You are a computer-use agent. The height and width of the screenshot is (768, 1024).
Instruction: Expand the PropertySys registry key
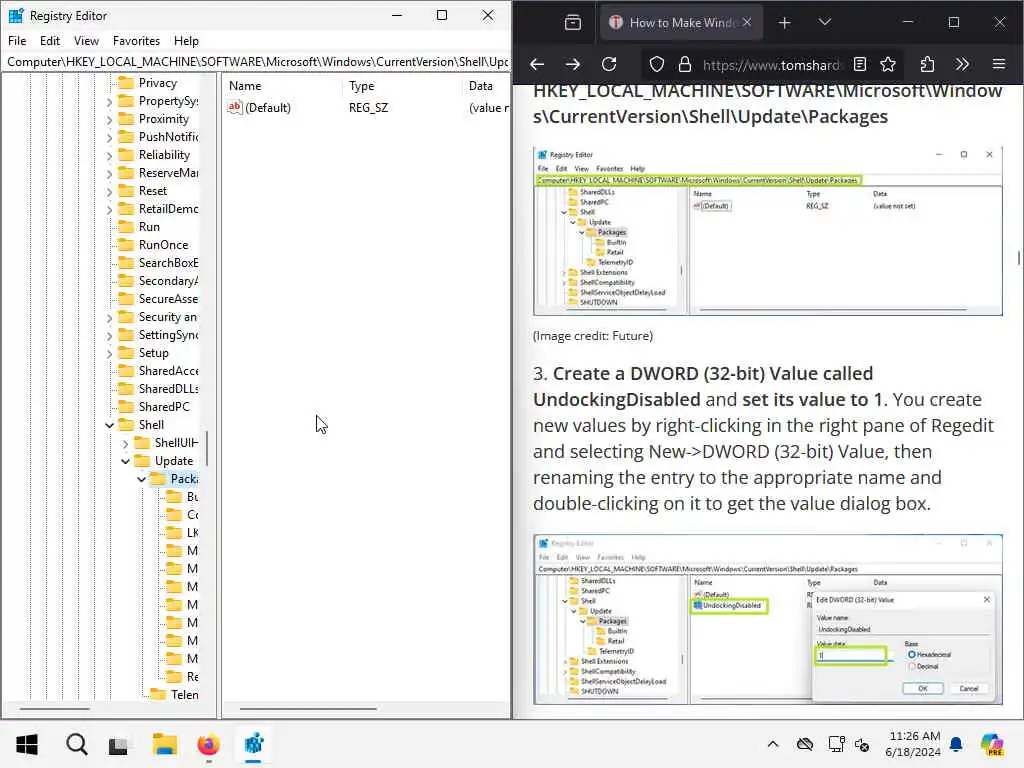pyautogui.click(x=109, y=101)
